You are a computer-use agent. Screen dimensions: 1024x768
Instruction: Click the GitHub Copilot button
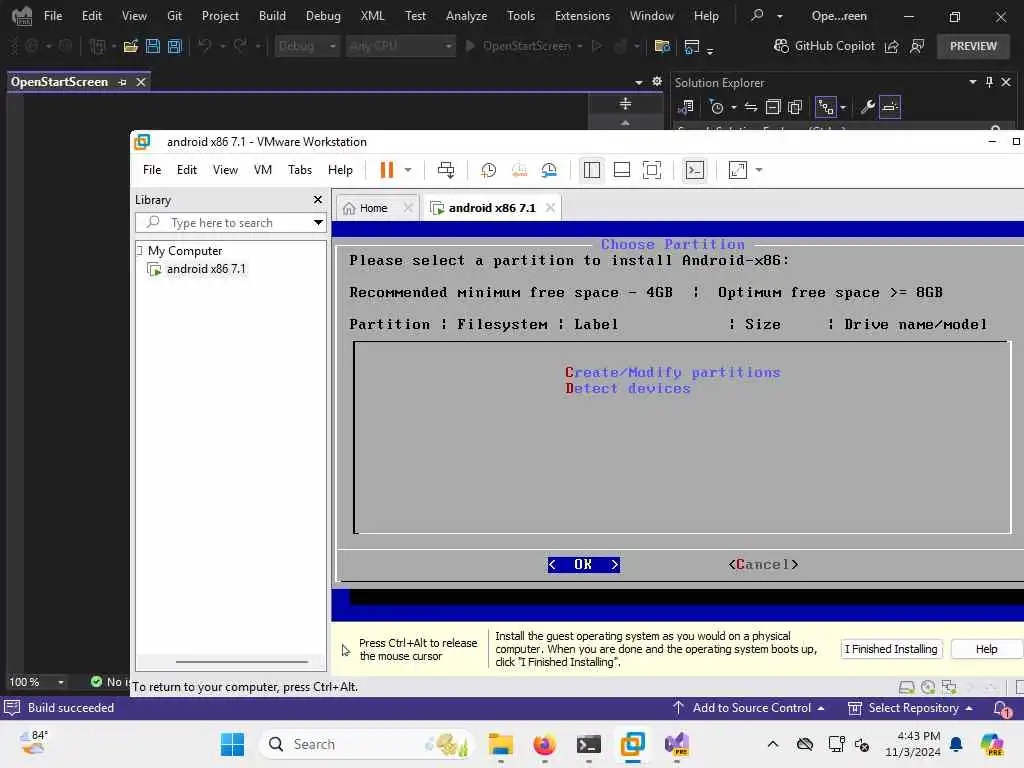(x=824, y=46)
